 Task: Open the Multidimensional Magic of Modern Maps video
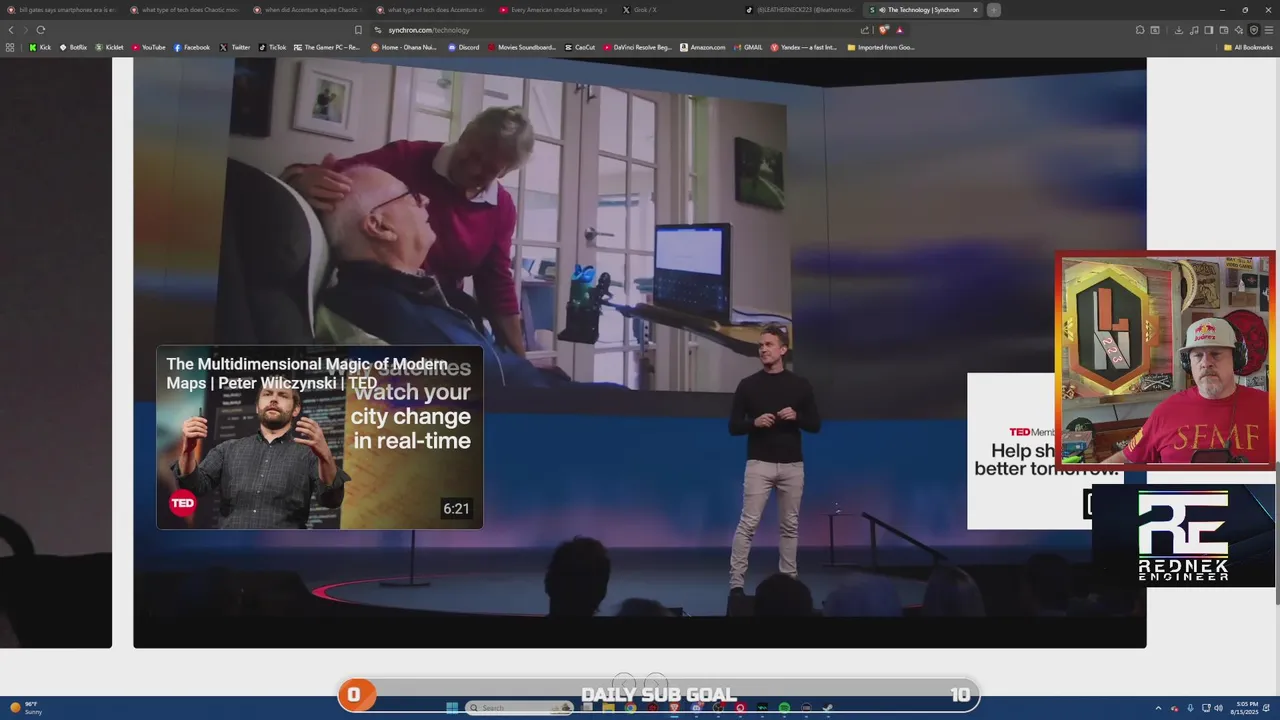(320, 437)
